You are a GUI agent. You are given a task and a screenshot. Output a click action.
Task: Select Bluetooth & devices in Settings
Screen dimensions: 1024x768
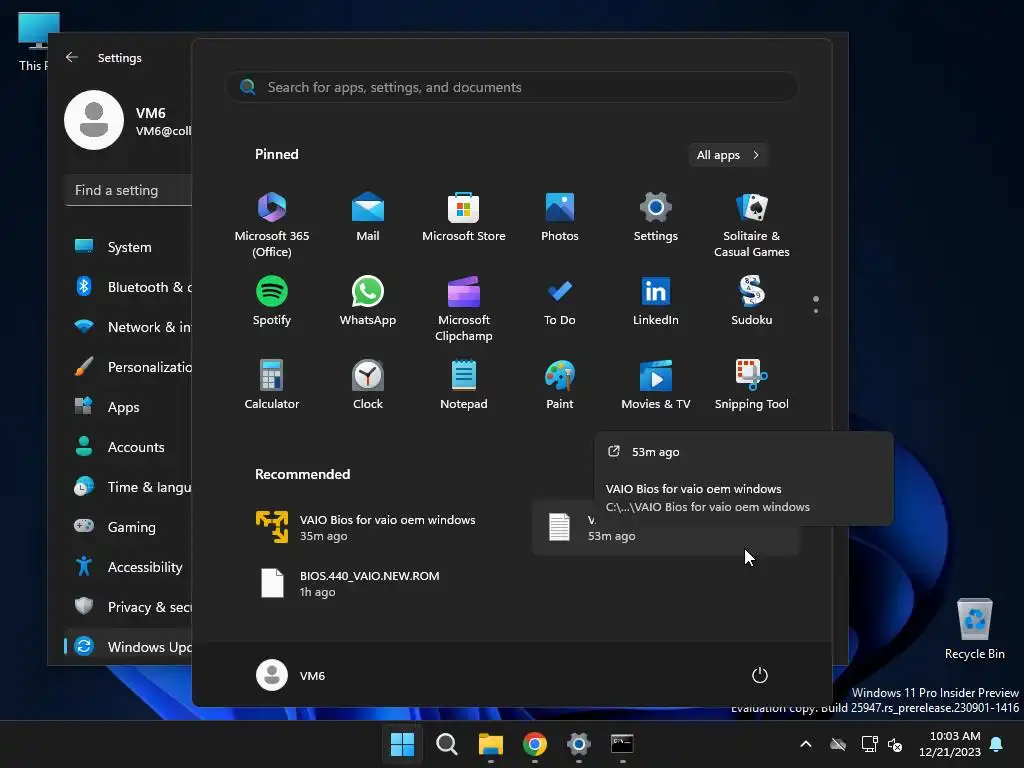[x=129, y=287]
